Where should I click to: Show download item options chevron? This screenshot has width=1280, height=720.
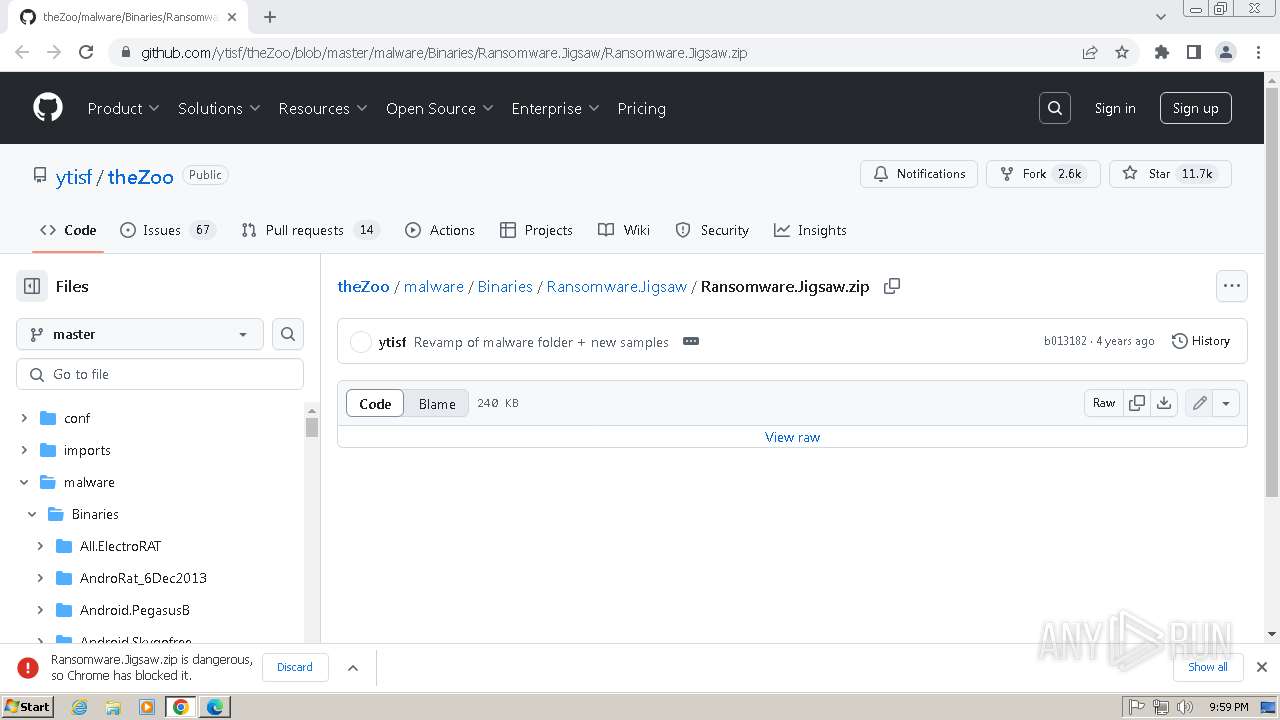[x=353, y=667]
